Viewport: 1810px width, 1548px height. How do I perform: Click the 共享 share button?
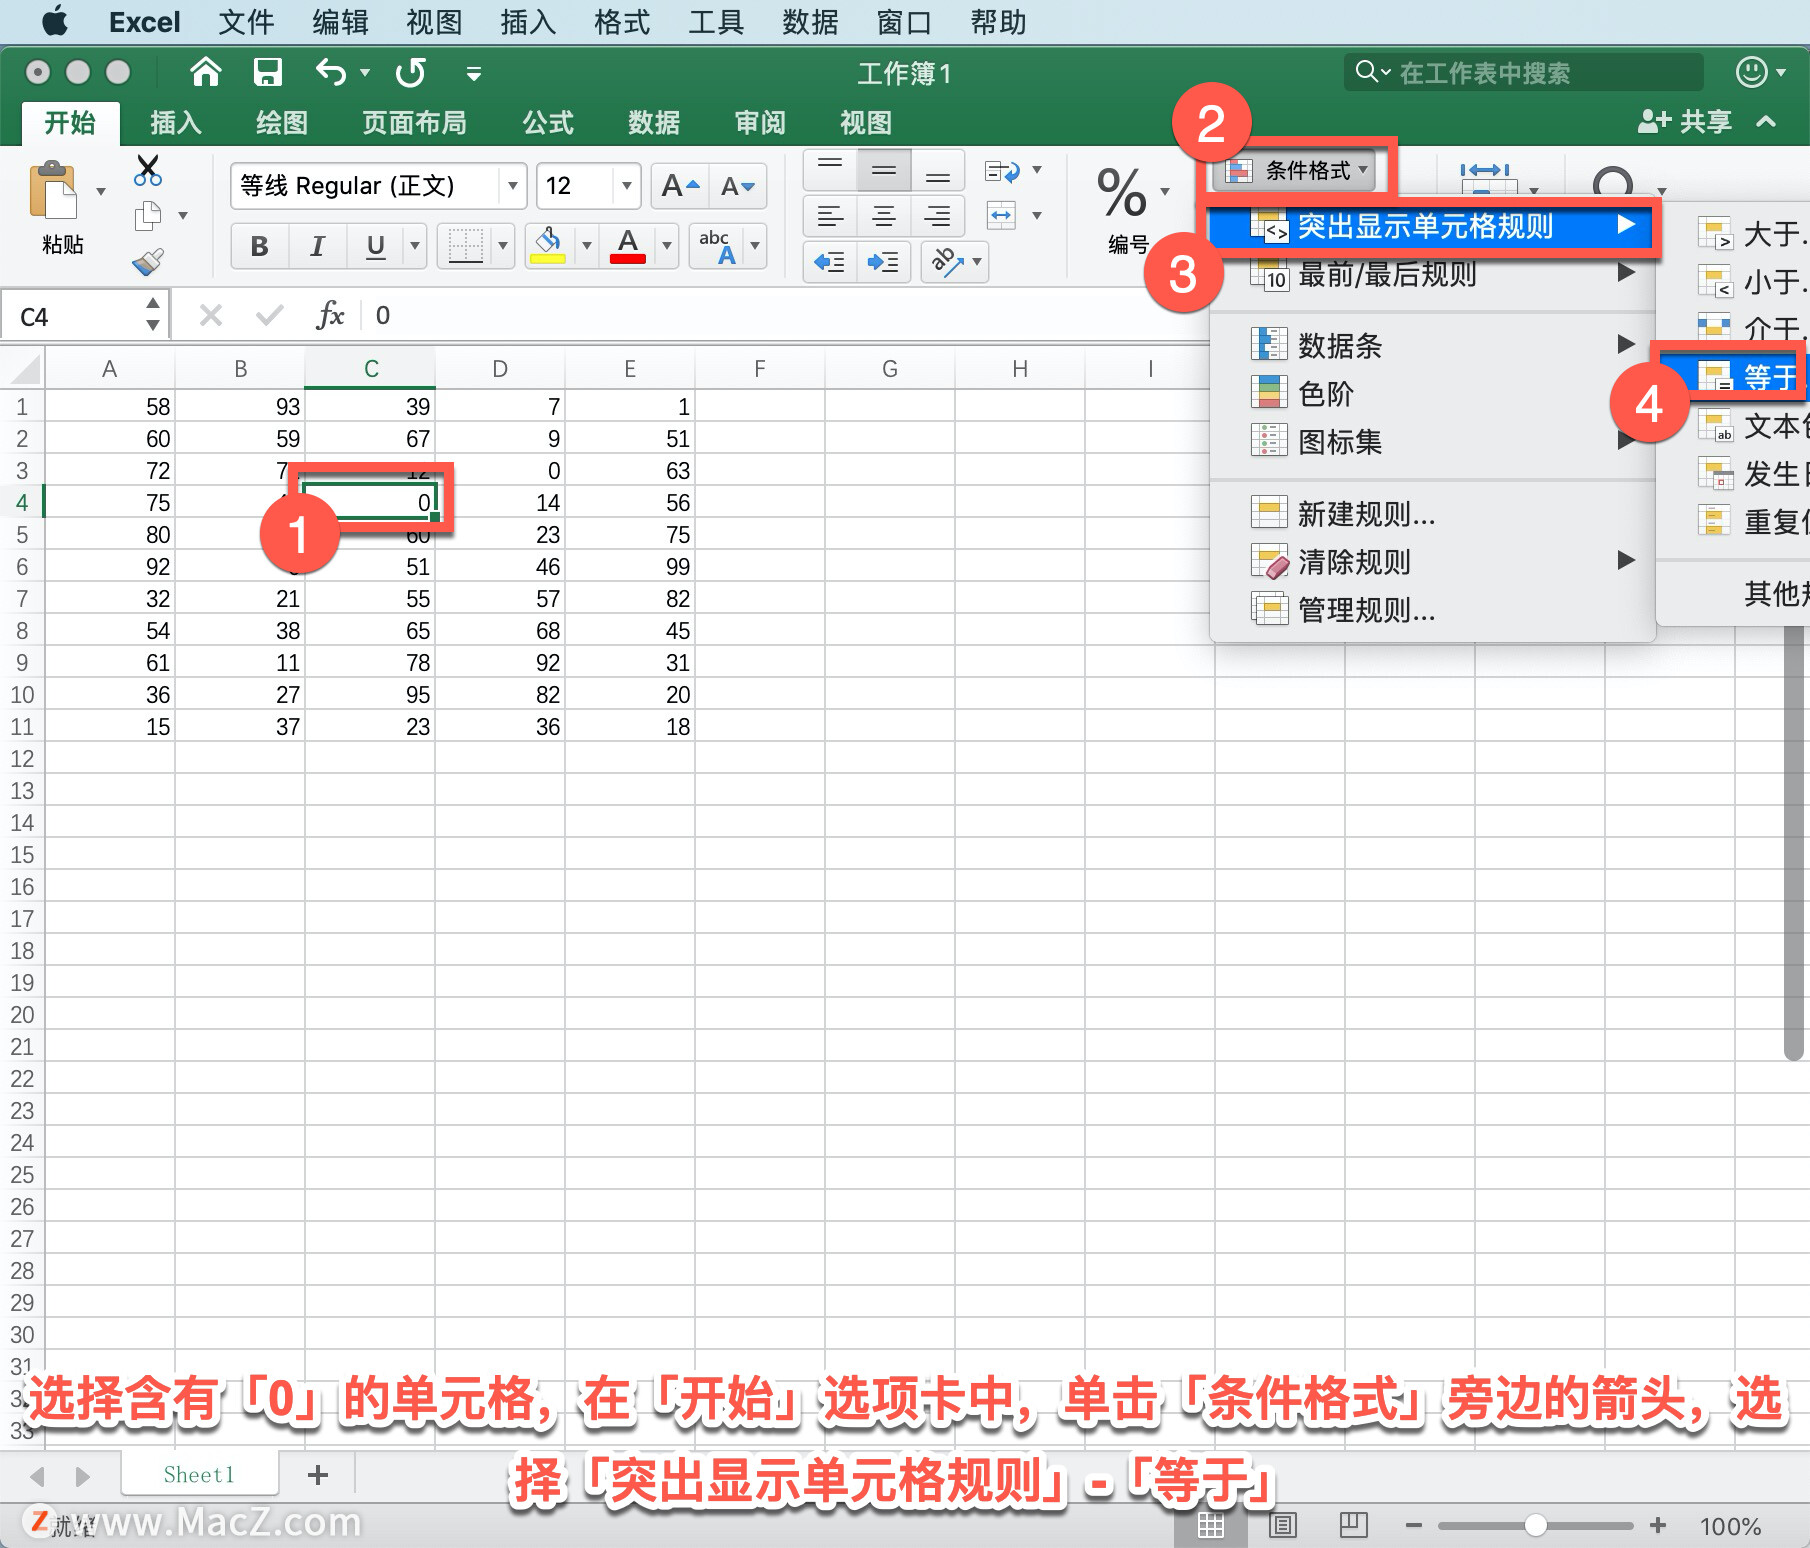[x=1685, y=122]
